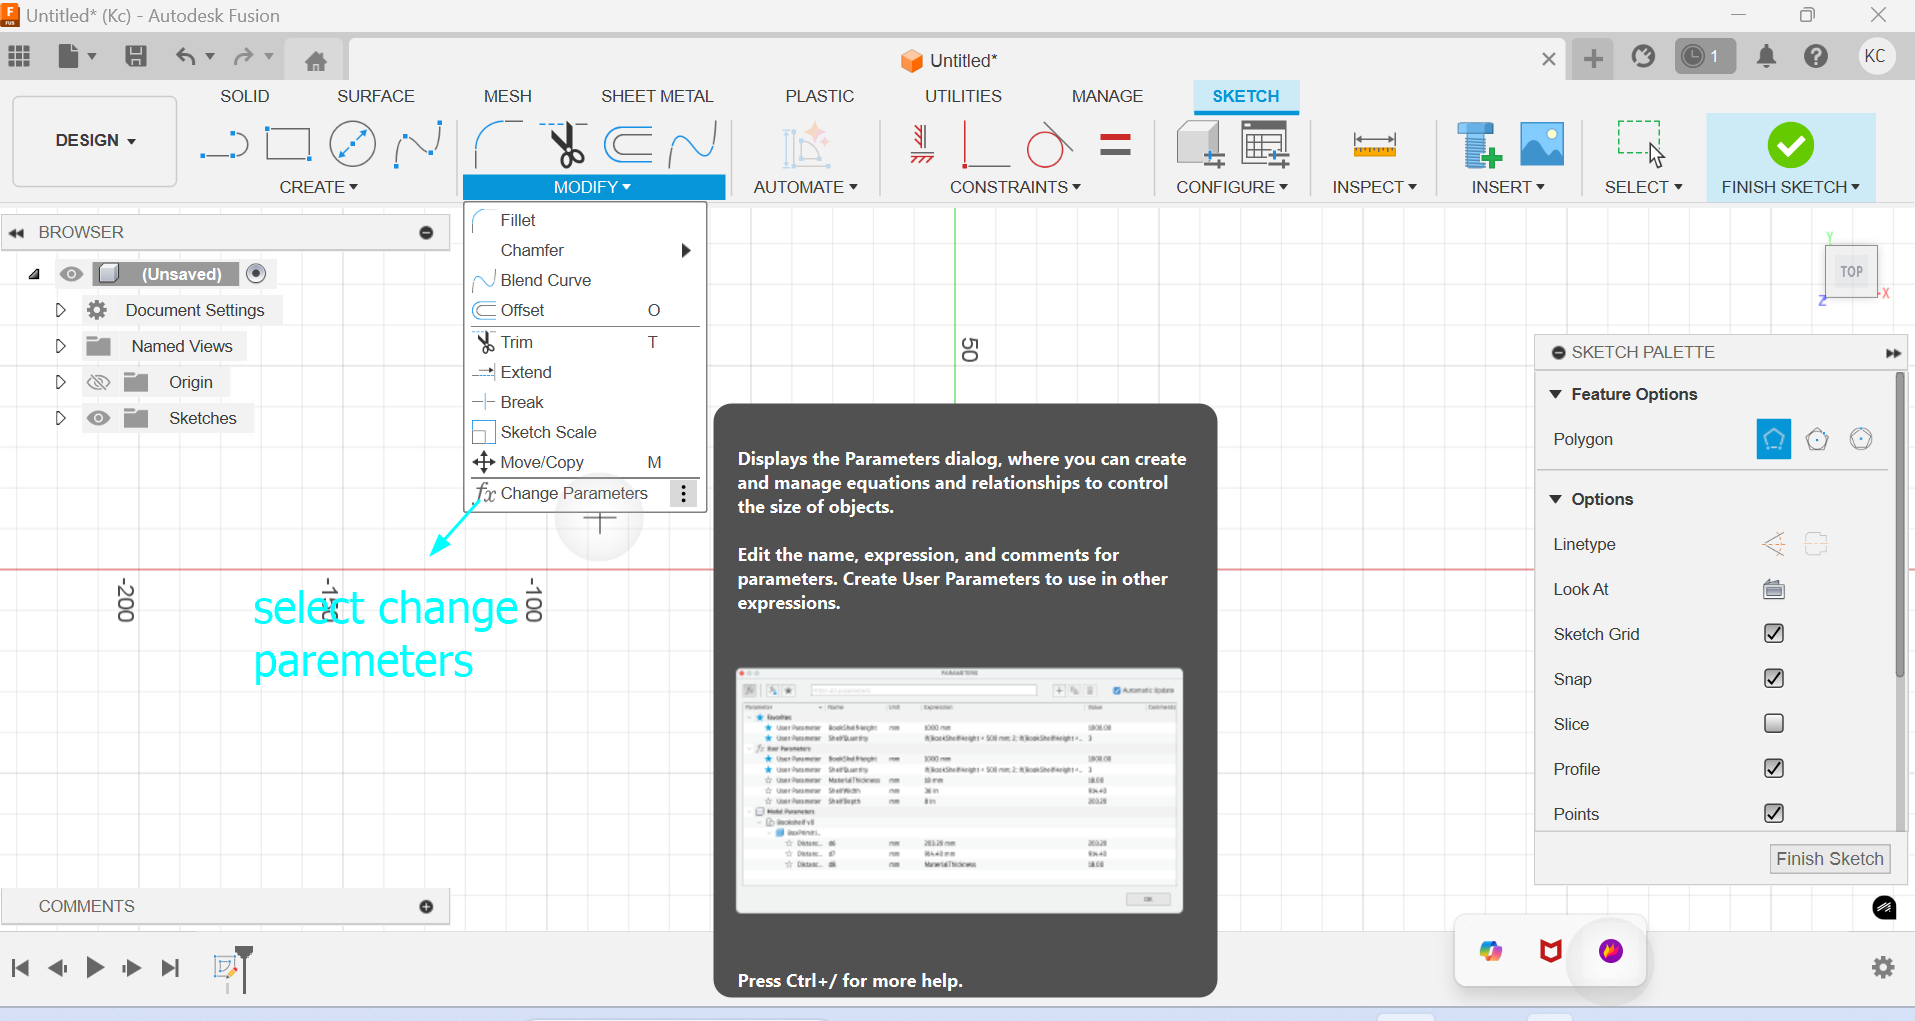Toggle the Sketch Grid checkbox
The height and width of the screenshot is (1021, 1915).
pyautogui.click(x=1774, y=633)
